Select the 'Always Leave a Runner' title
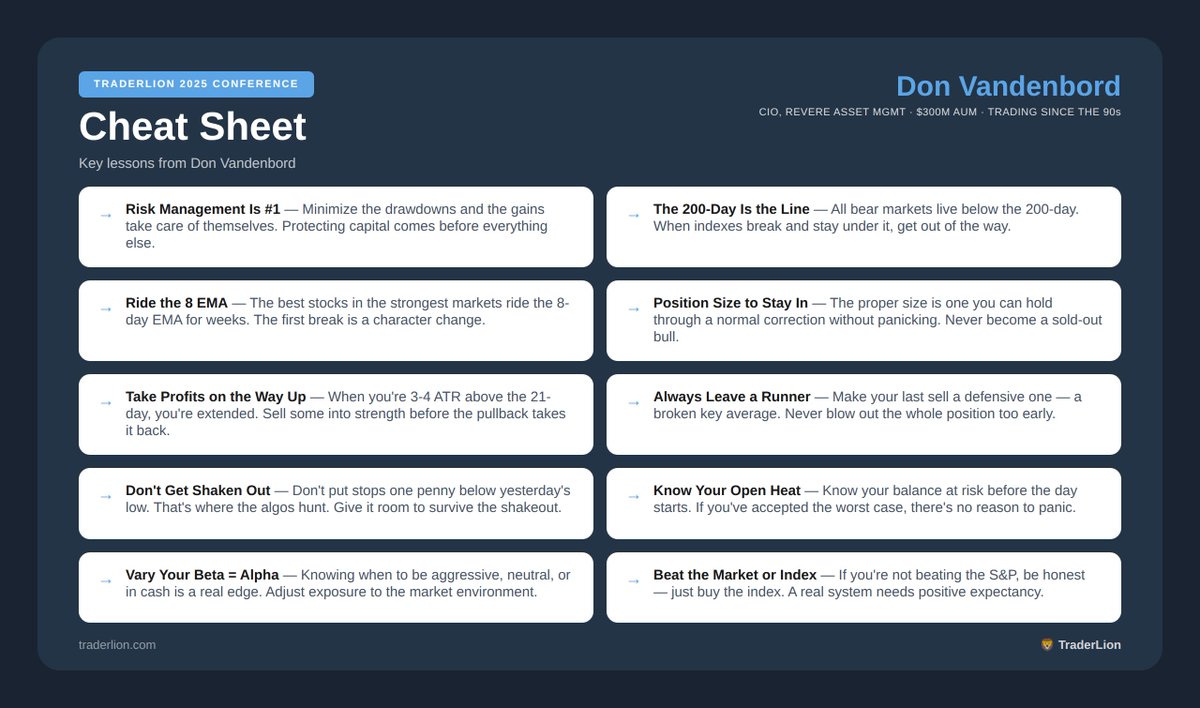Image resolution: width=1200 pixels, height=708 pixels. pos(734,397)
